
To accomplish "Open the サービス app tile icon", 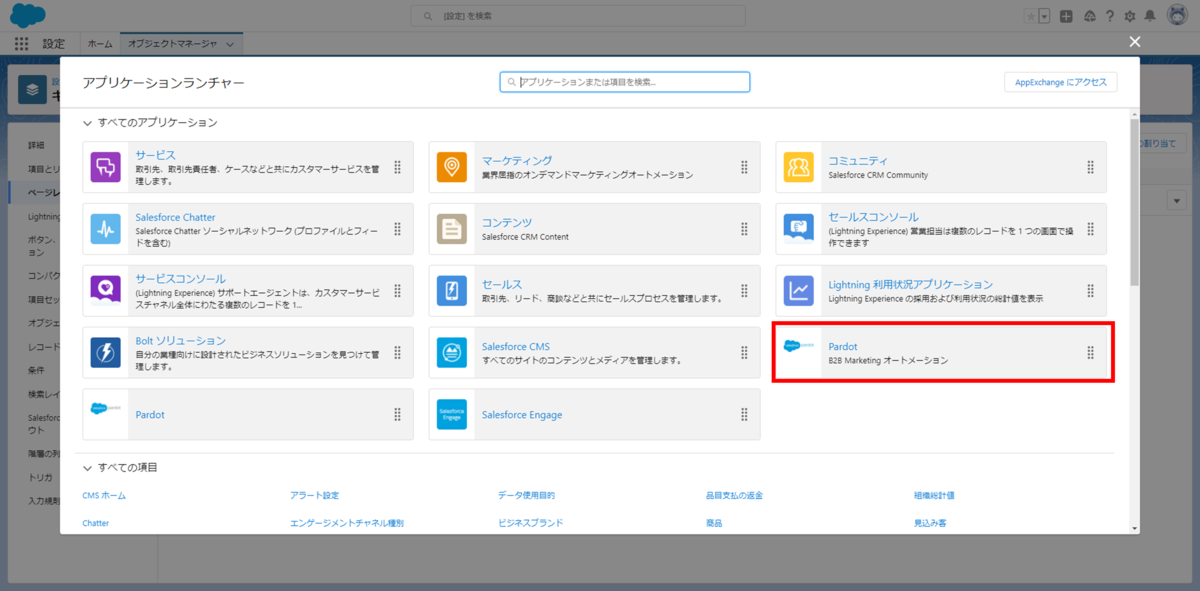I will coord(105,167).
